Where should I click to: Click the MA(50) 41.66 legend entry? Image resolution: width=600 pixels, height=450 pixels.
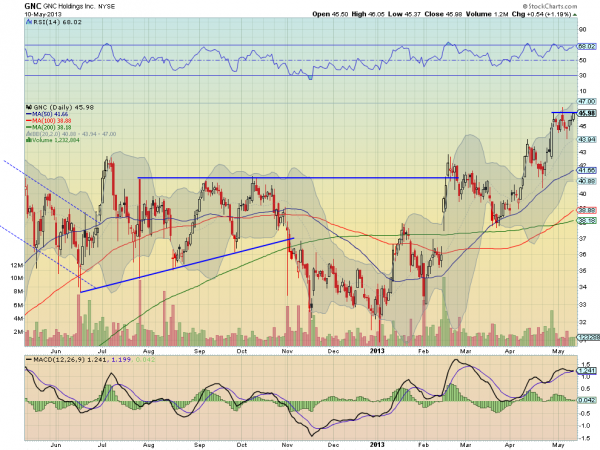click(x=47, y=114)
